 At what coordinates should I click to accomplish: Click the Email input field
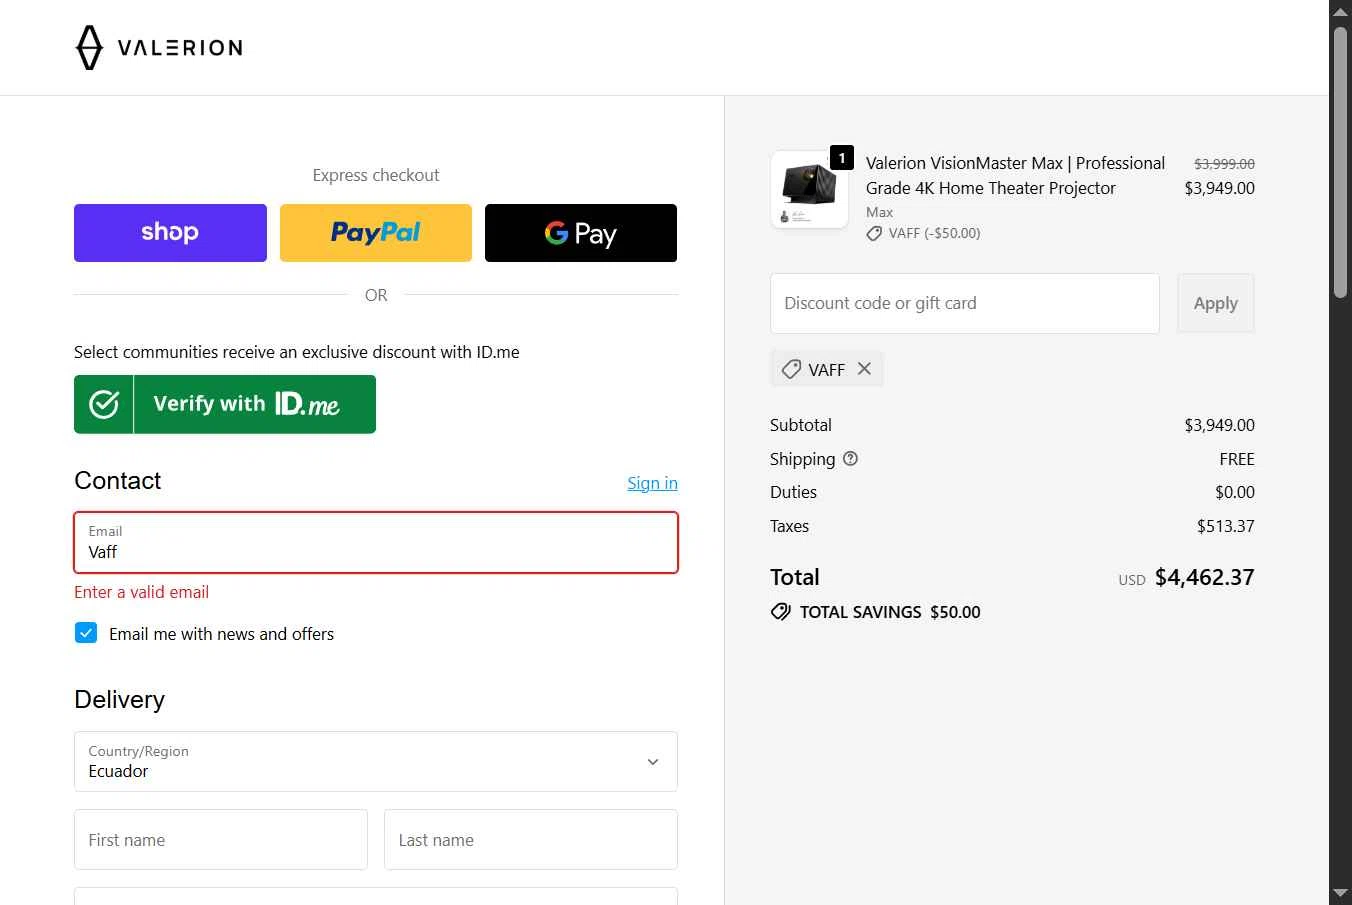(376, 543)
